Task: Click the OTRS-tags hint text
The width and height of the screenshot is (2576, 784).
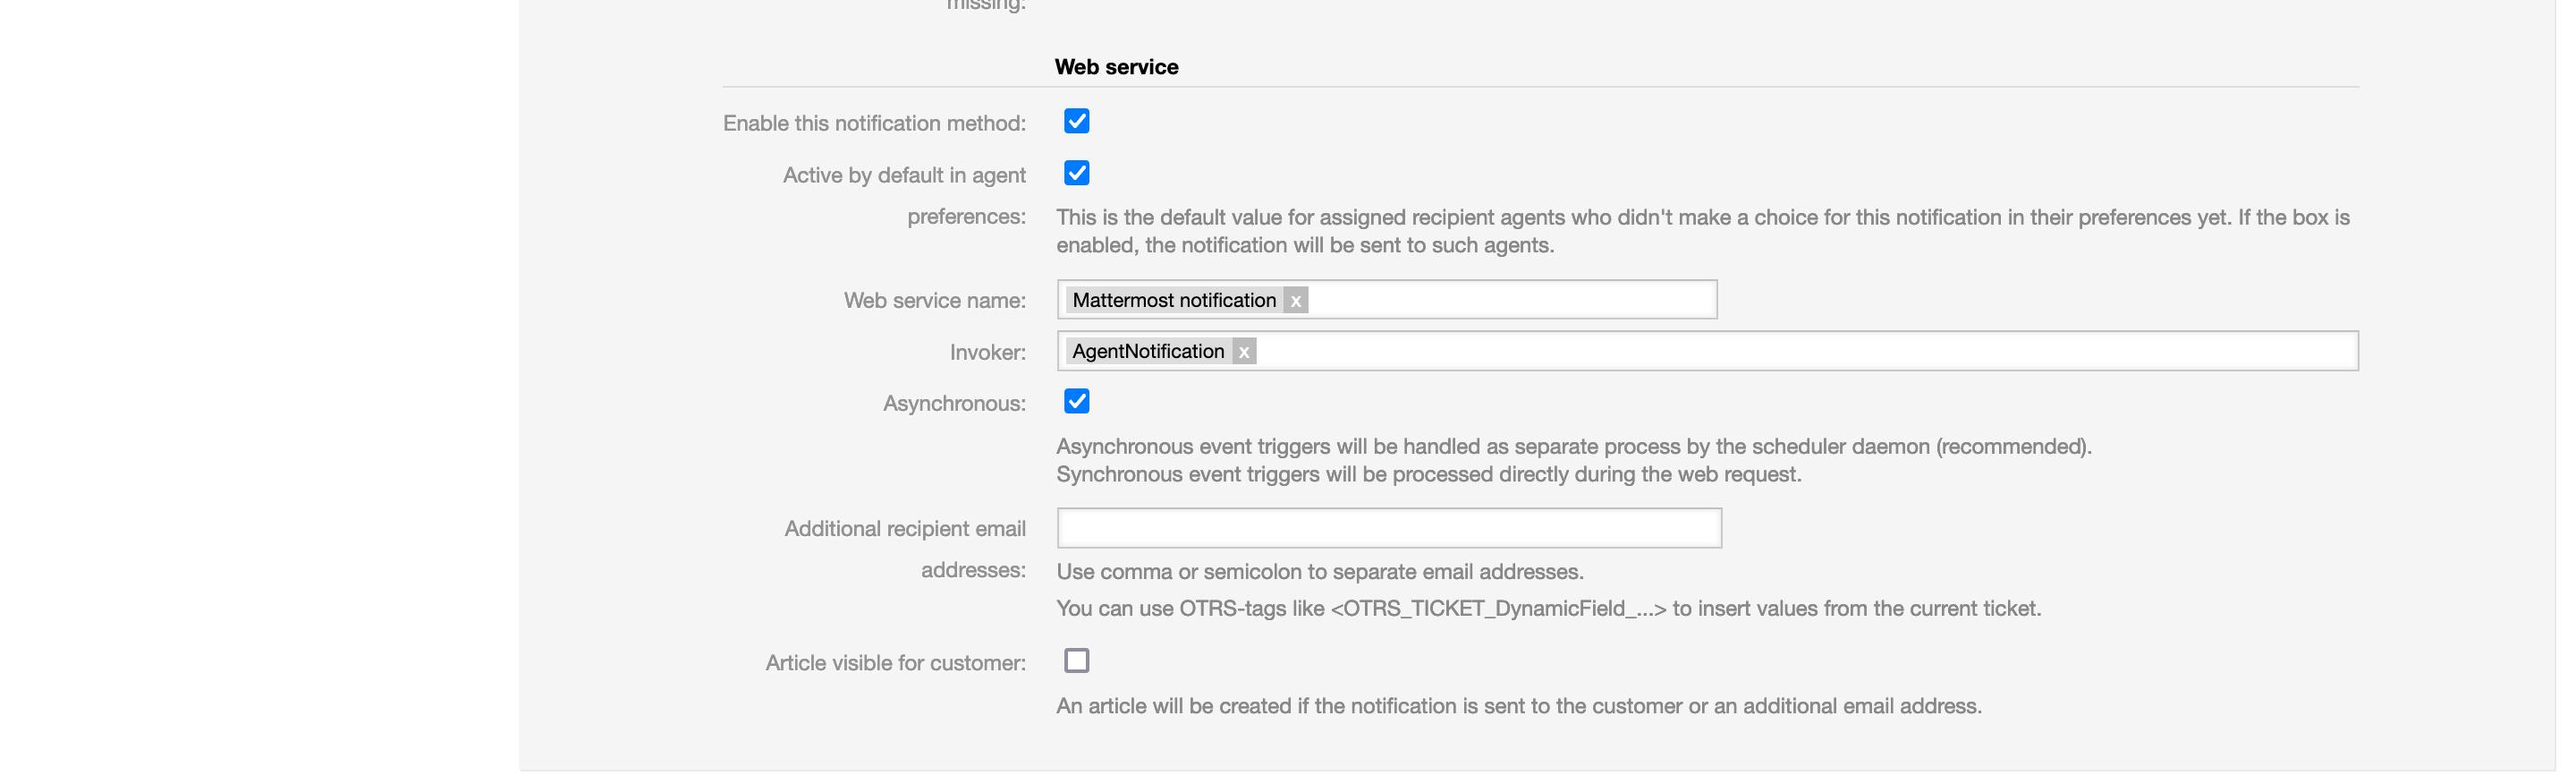Action: [1548, 608]
